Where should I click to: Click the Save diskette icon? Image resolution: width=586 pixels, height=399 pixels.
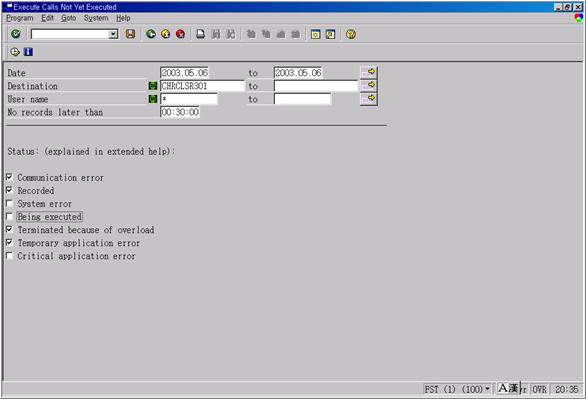click(130, 34)
